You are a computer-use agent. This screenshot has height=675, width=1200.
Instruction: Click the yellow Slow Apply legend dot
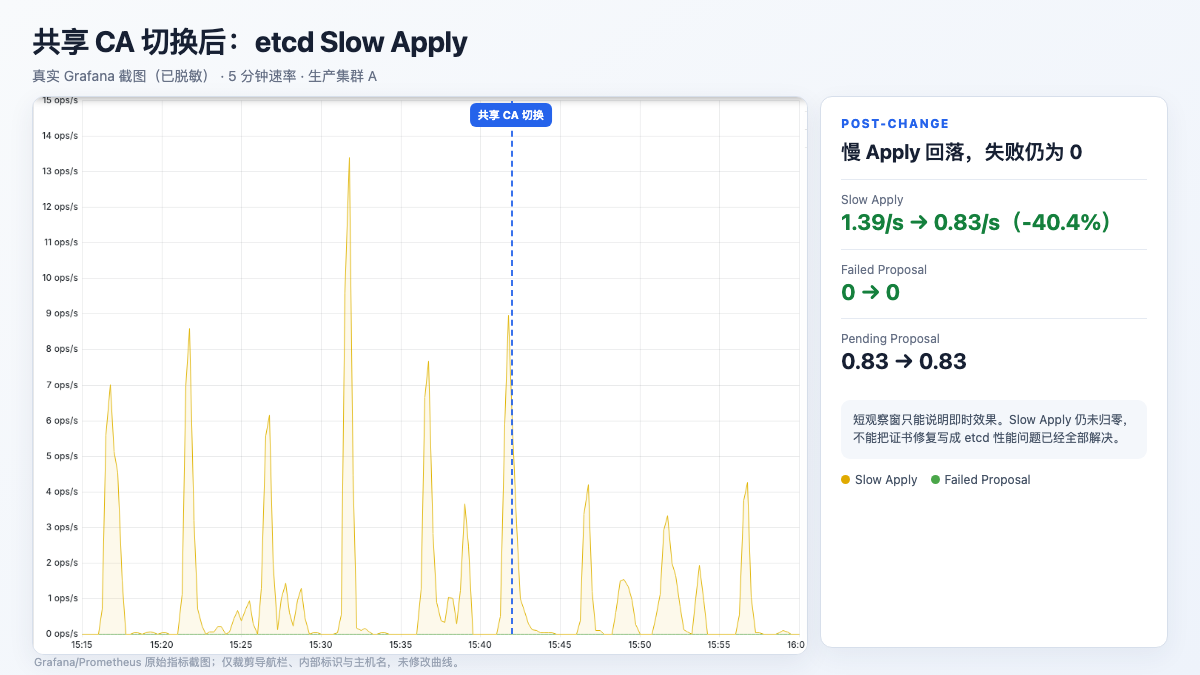846,480
